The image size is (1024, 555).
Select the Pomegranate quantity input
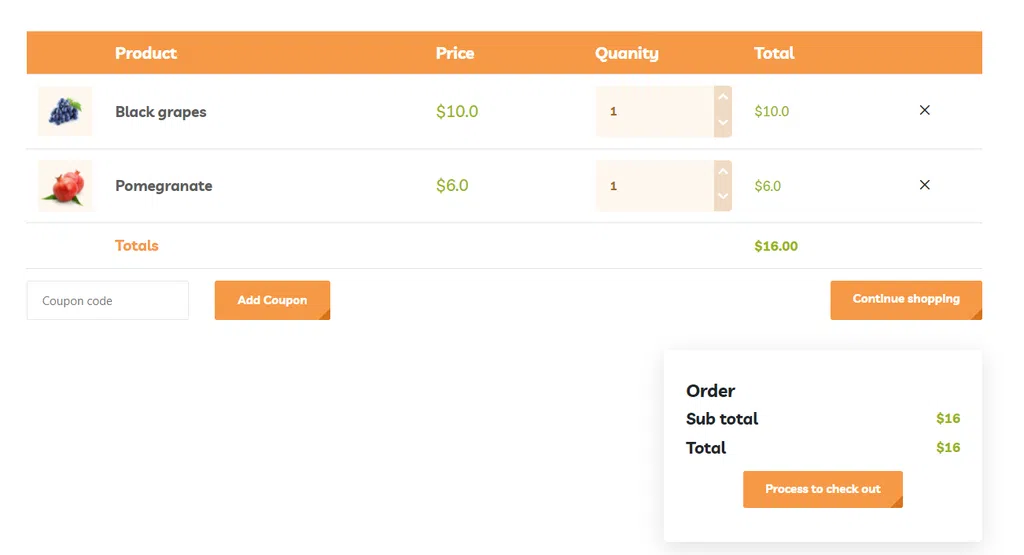[x=655, y=186]
